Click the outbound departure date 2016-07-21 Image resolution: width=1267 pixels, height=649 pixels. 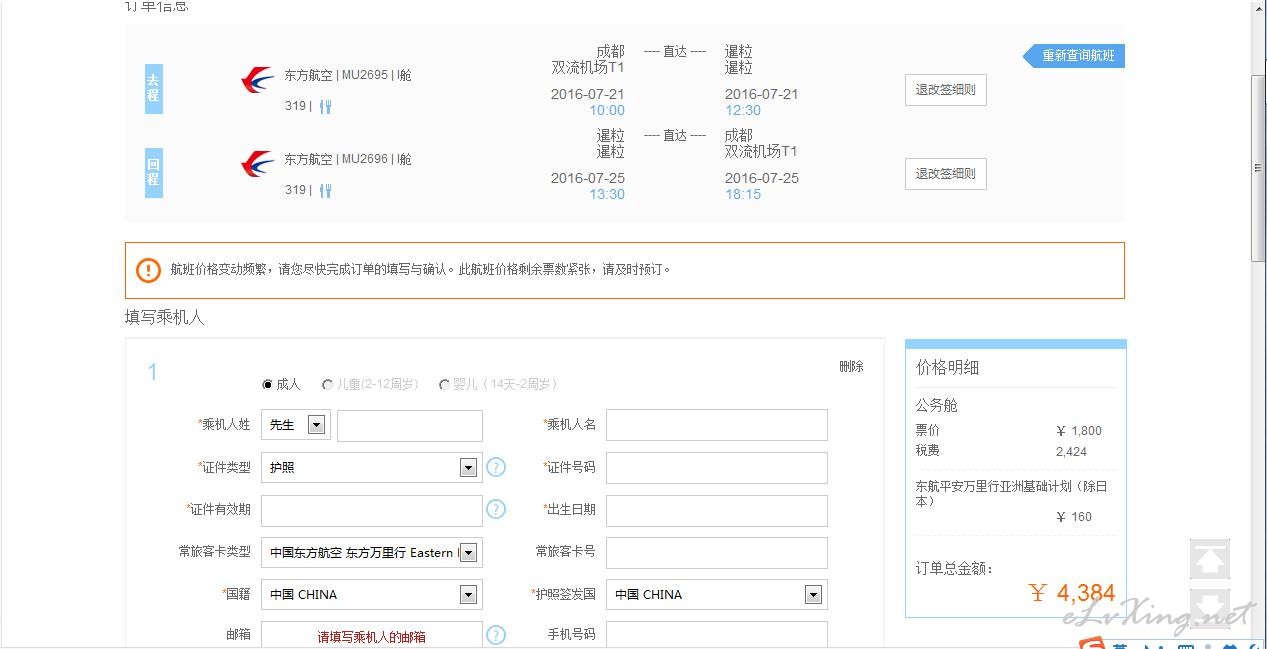point(587,94)
